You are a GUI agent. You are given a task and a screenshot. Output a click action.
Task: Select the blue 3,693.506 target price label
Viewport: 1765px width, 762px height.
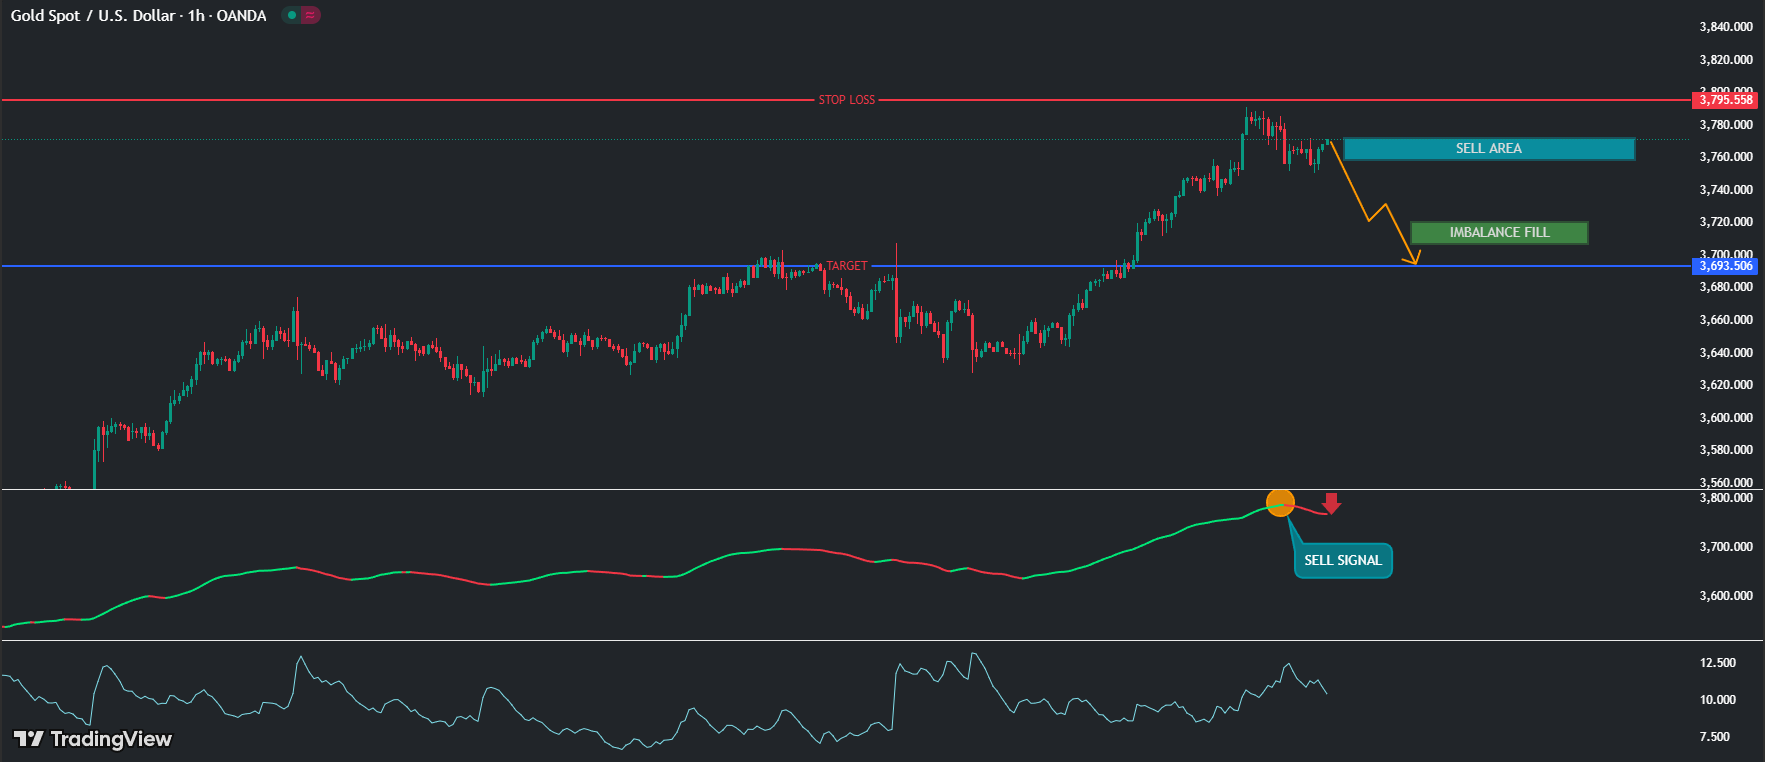(x=1726, y=266)
